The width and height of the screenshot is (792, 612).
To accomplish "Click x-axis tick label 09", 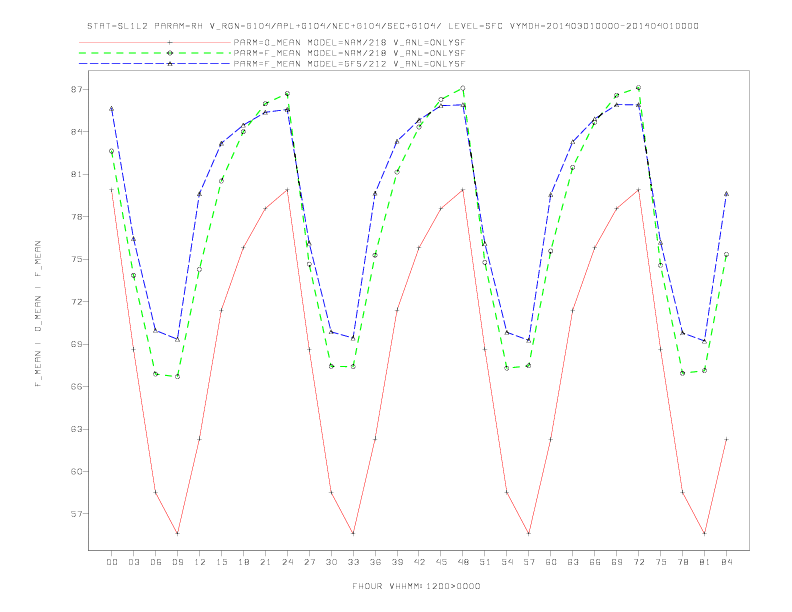I will click(x=177, y=562).
